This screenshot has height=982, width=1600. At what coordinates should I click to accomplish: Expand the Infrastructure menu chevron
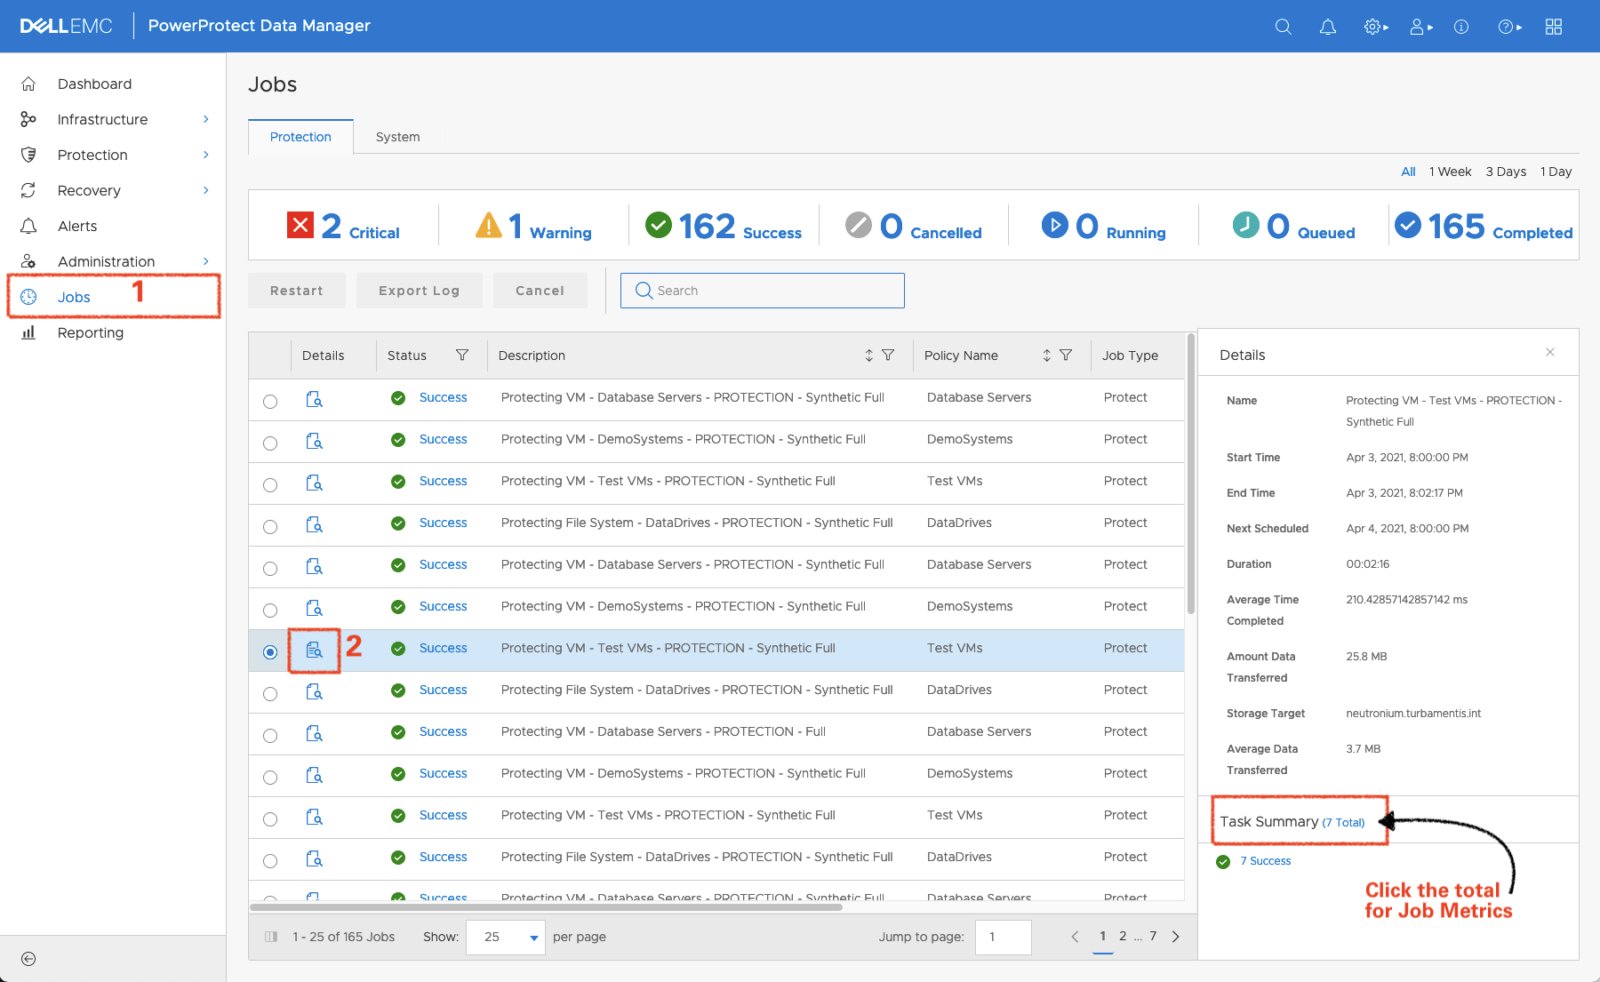(x=206, y=119)
